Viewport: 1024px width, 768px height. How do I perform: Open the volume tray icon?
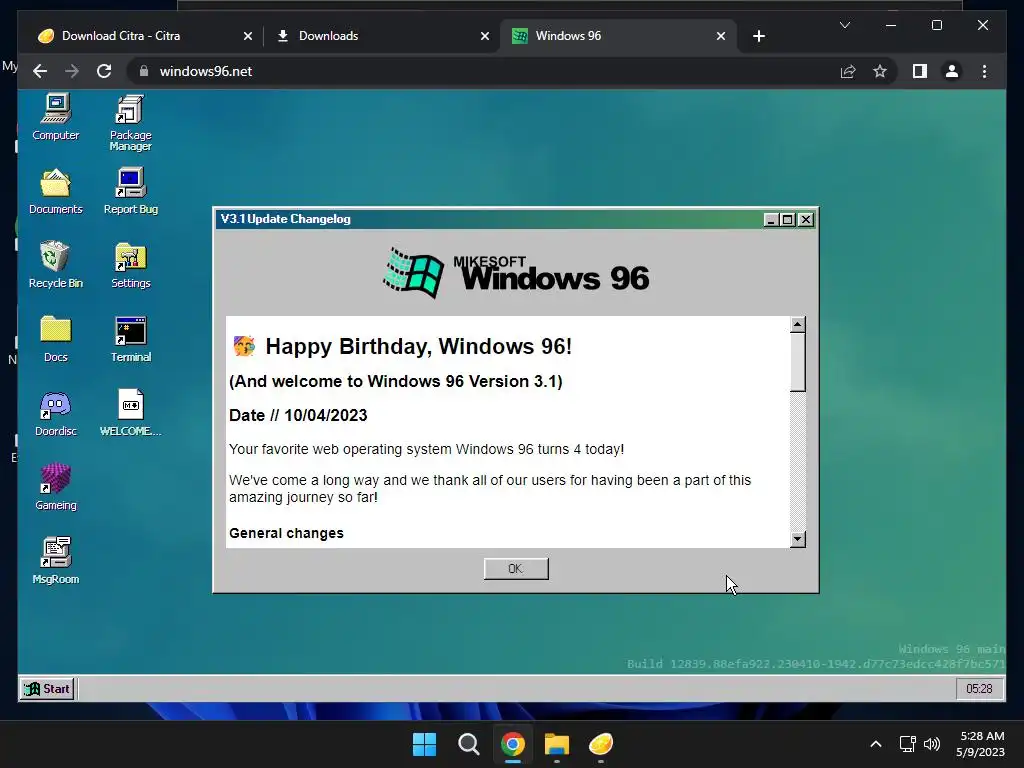(x=932, y=744)
